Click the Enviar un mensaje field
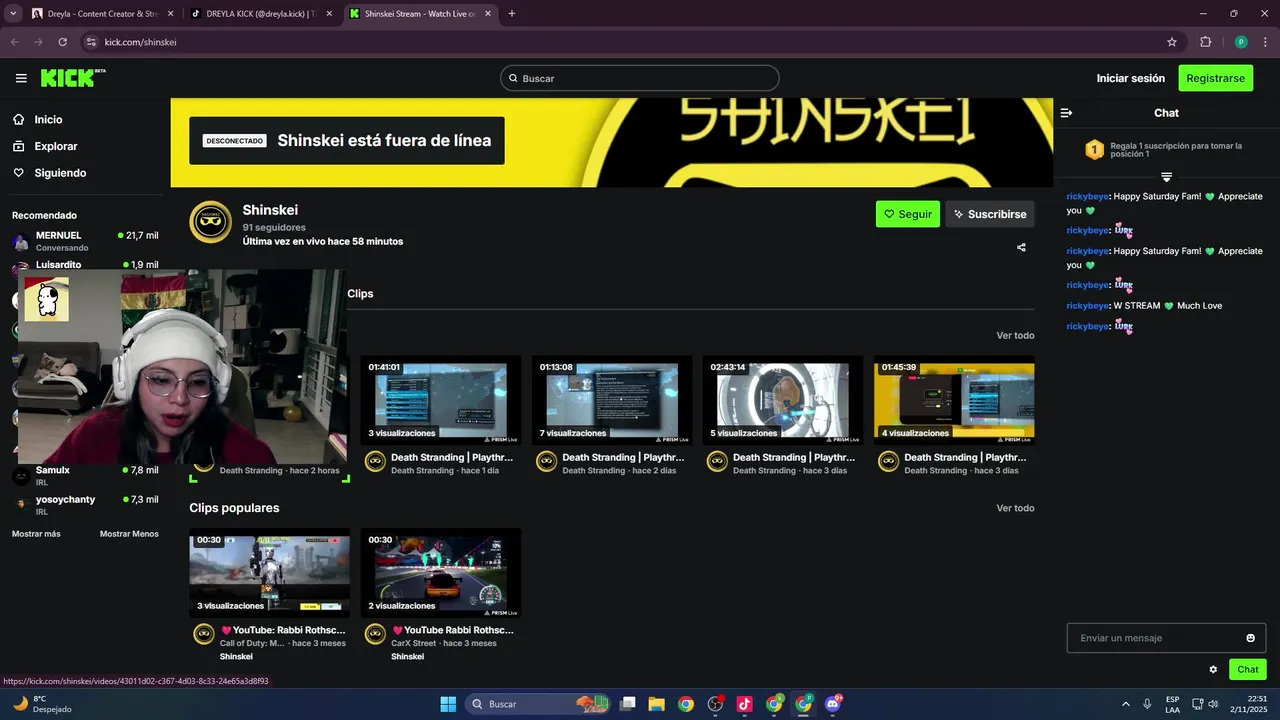This screenshot has width=1280, height=720. (x=1166, y=638)
